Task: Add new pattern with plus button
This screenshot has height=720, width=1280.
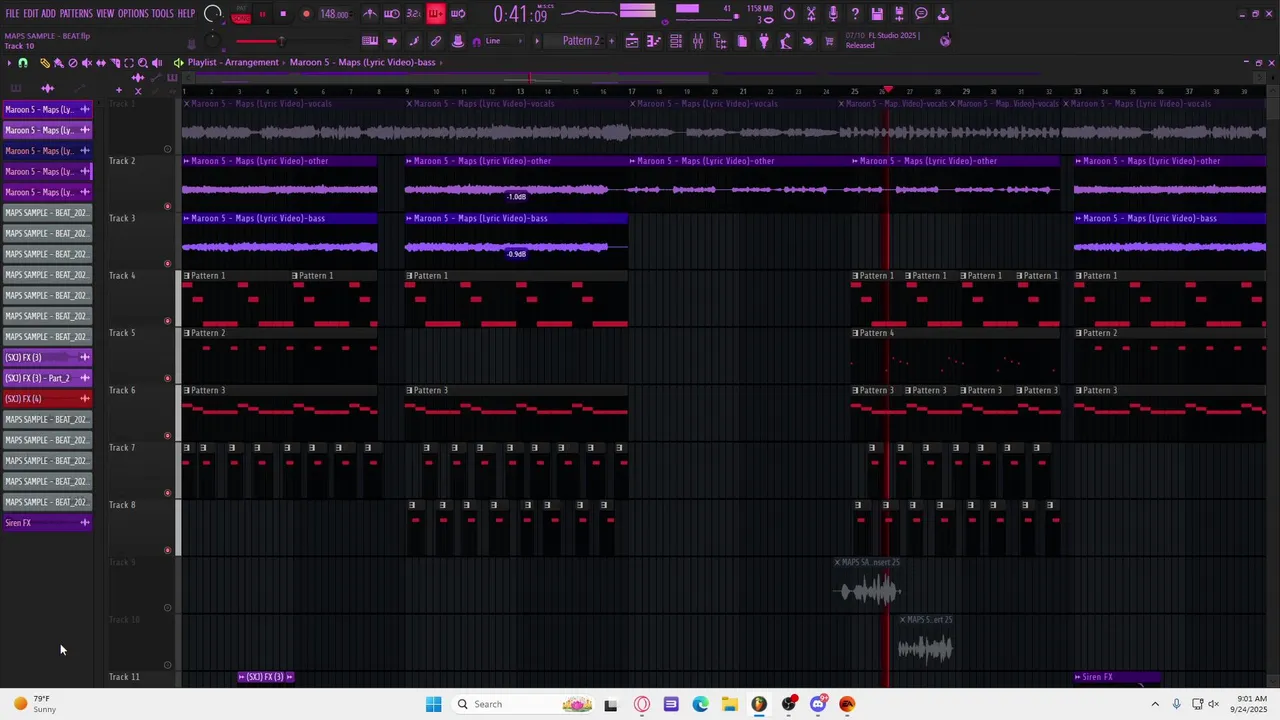Action: click(x=611, y=41)
